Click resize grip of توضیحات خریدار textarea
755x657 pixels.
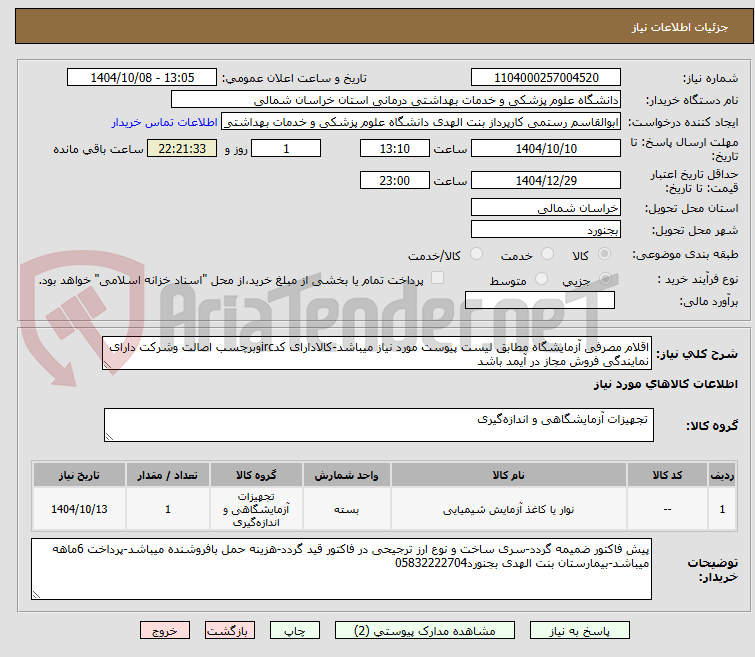36,595
